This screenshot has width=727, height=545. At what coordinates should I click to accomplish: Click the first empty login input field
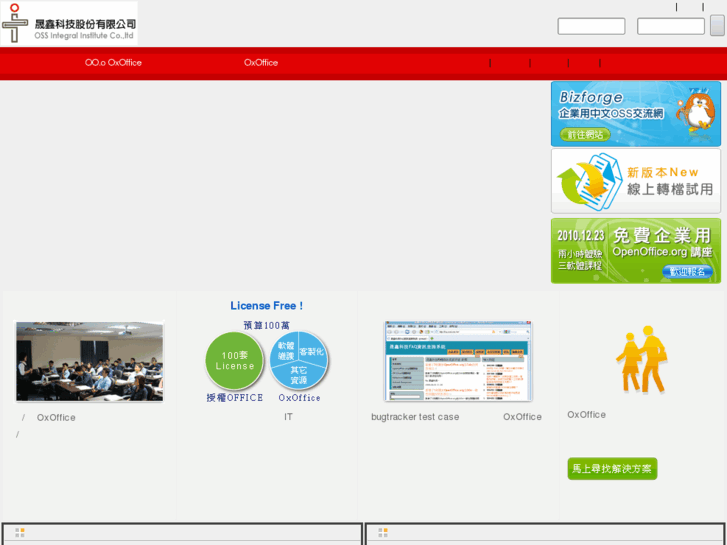[591, 26]
